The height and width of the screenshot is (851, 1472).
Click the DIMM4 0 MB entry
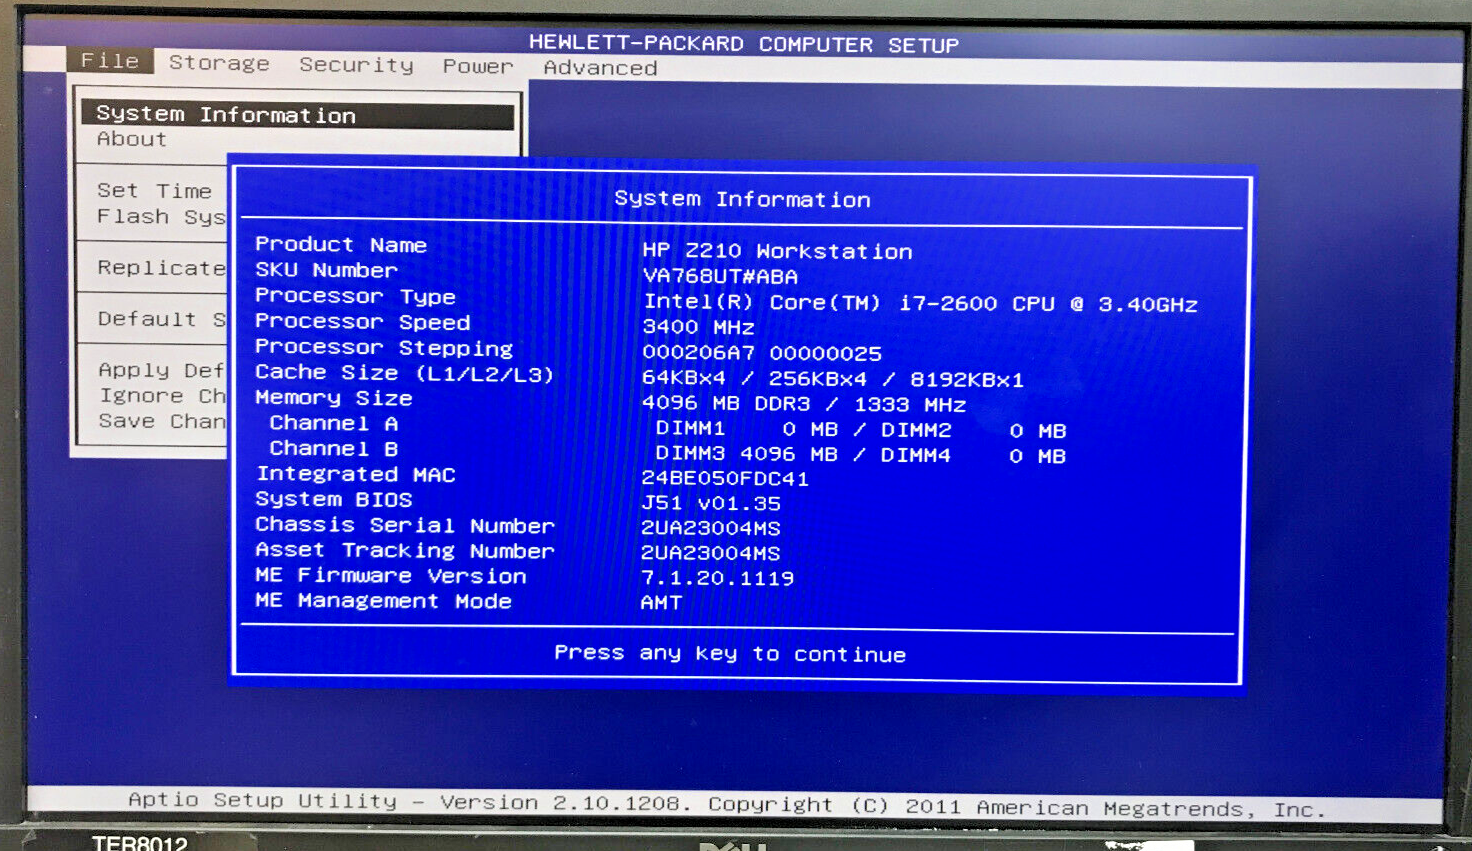tap(974, 456)
